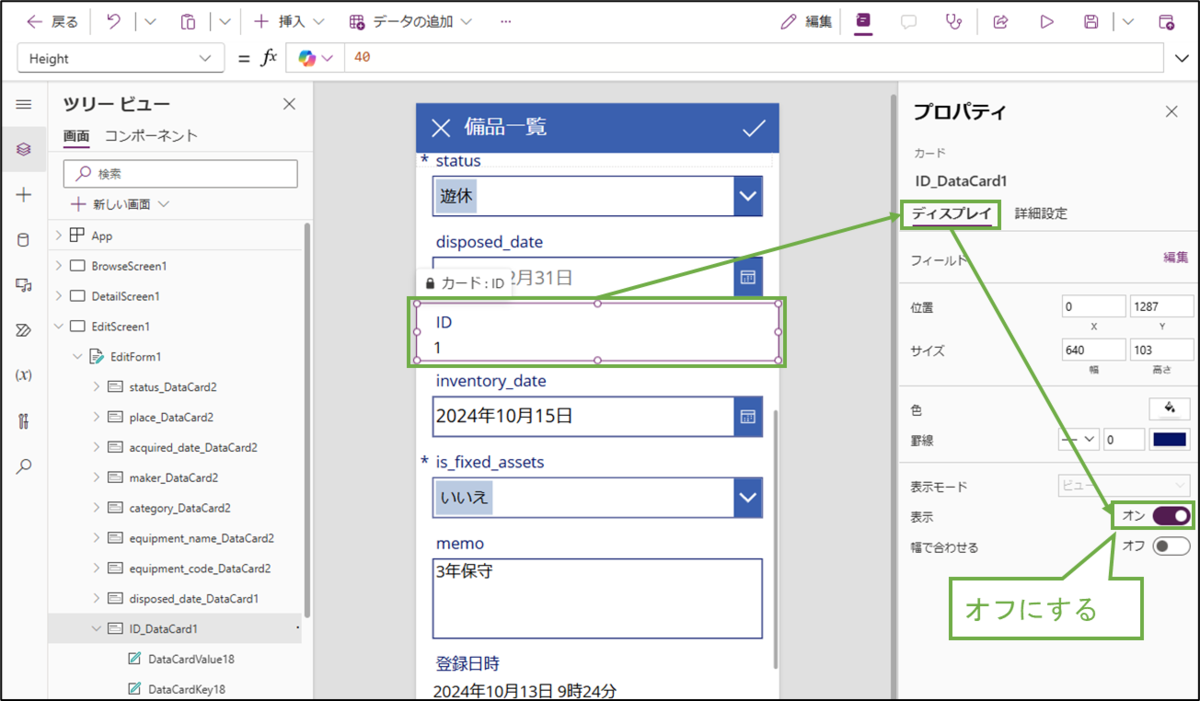Collapse EditForm1 node
Viewport: 1200px width, 701px height.
coord(78,356)
